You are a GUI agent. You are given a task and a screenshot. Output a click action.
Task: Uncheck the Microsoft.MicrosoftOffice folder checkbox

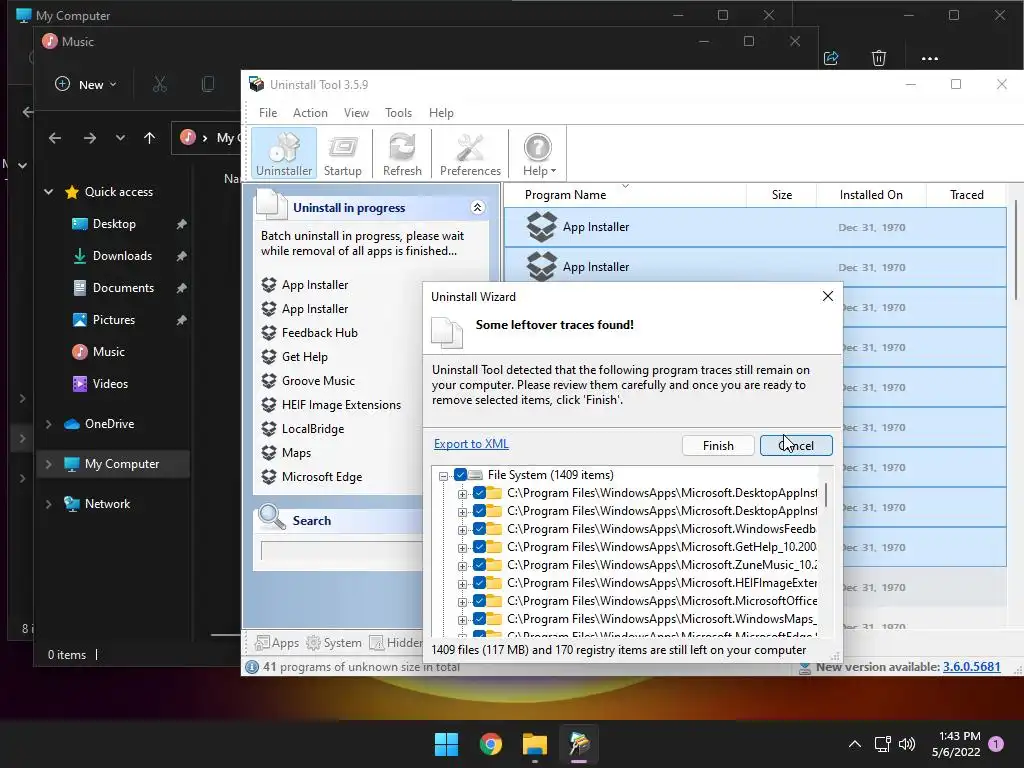(479, 601)
